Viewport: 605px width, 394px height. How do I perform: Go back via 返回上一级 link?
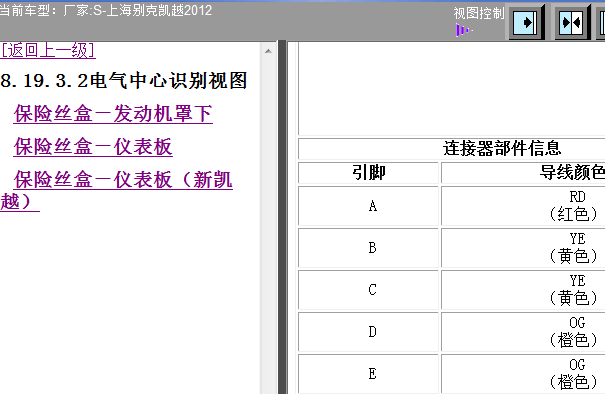(48, 50)
